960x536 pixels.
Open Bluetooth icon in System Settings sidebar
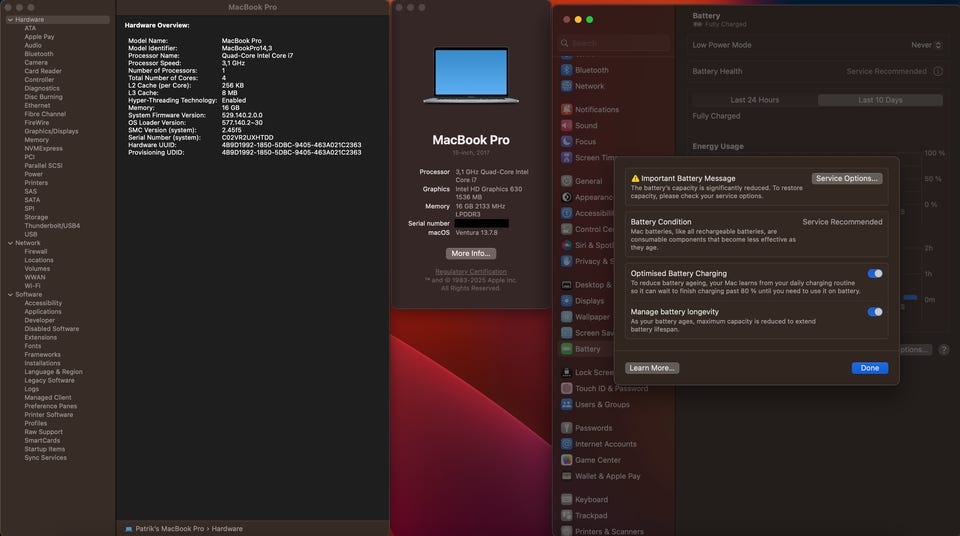pyautogui.click(x=566, y=70)
